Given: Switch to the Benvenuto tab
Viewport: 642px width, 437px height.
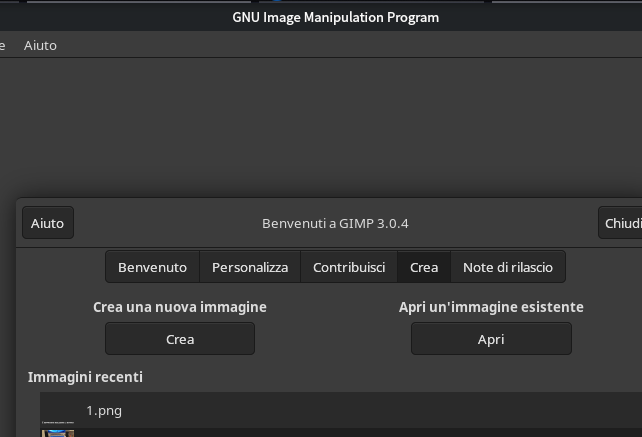Looking at the screenshot, I should (x=152, y=267).
